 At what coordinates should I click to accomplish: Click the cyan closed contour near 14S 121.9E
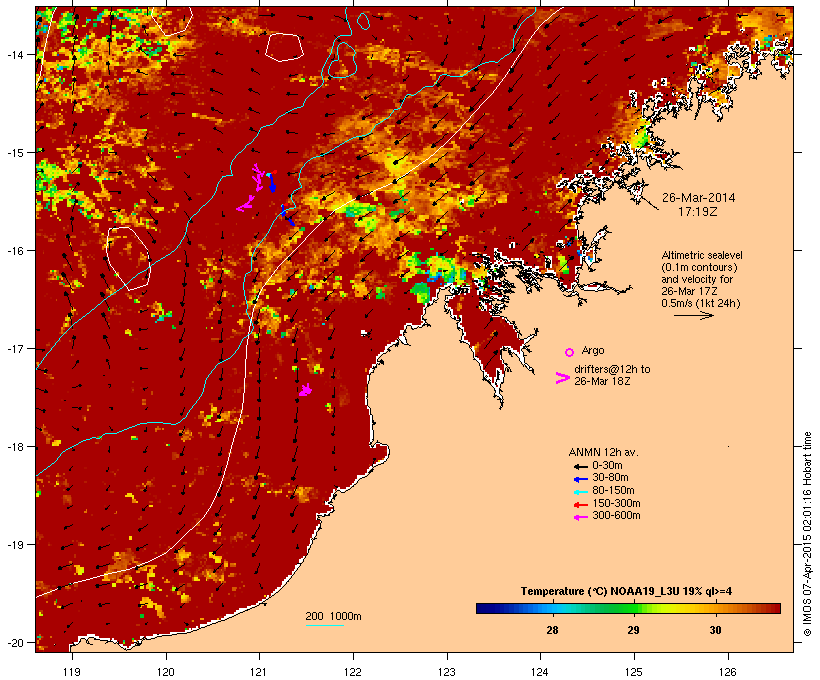[343, 60]
